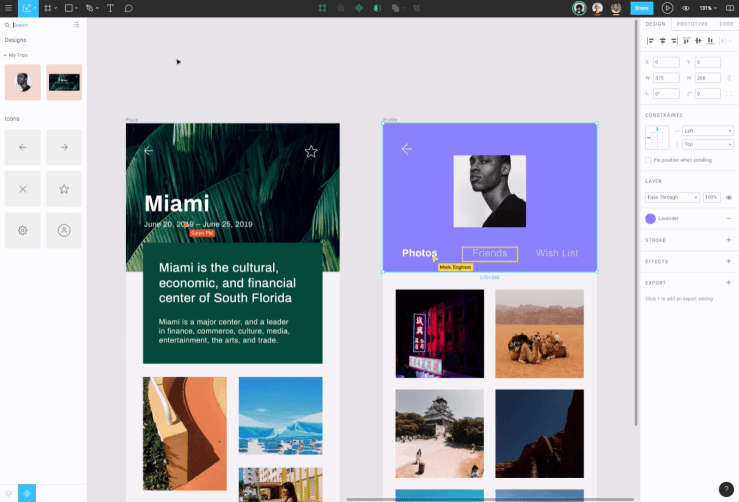The image size is (739, 502).
Task: Click the width input field
Action: pyautogui.click(x=666, y=78)
